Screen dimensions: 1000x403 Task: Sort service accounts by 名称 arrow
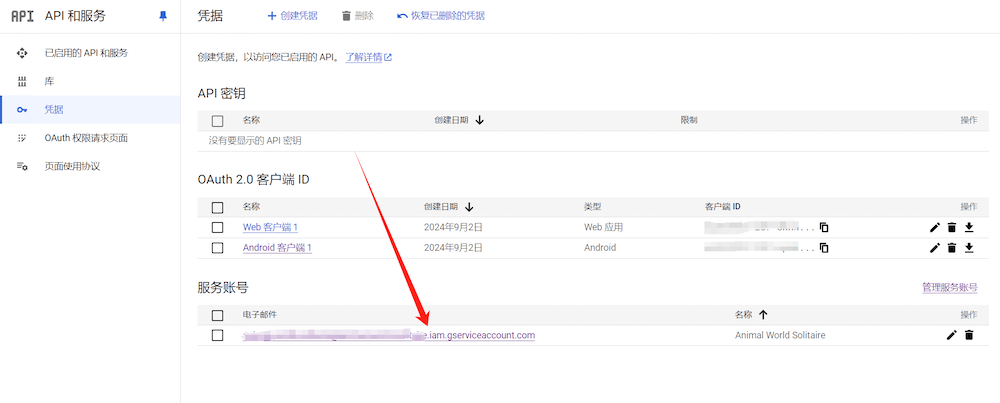pos(763,314)
